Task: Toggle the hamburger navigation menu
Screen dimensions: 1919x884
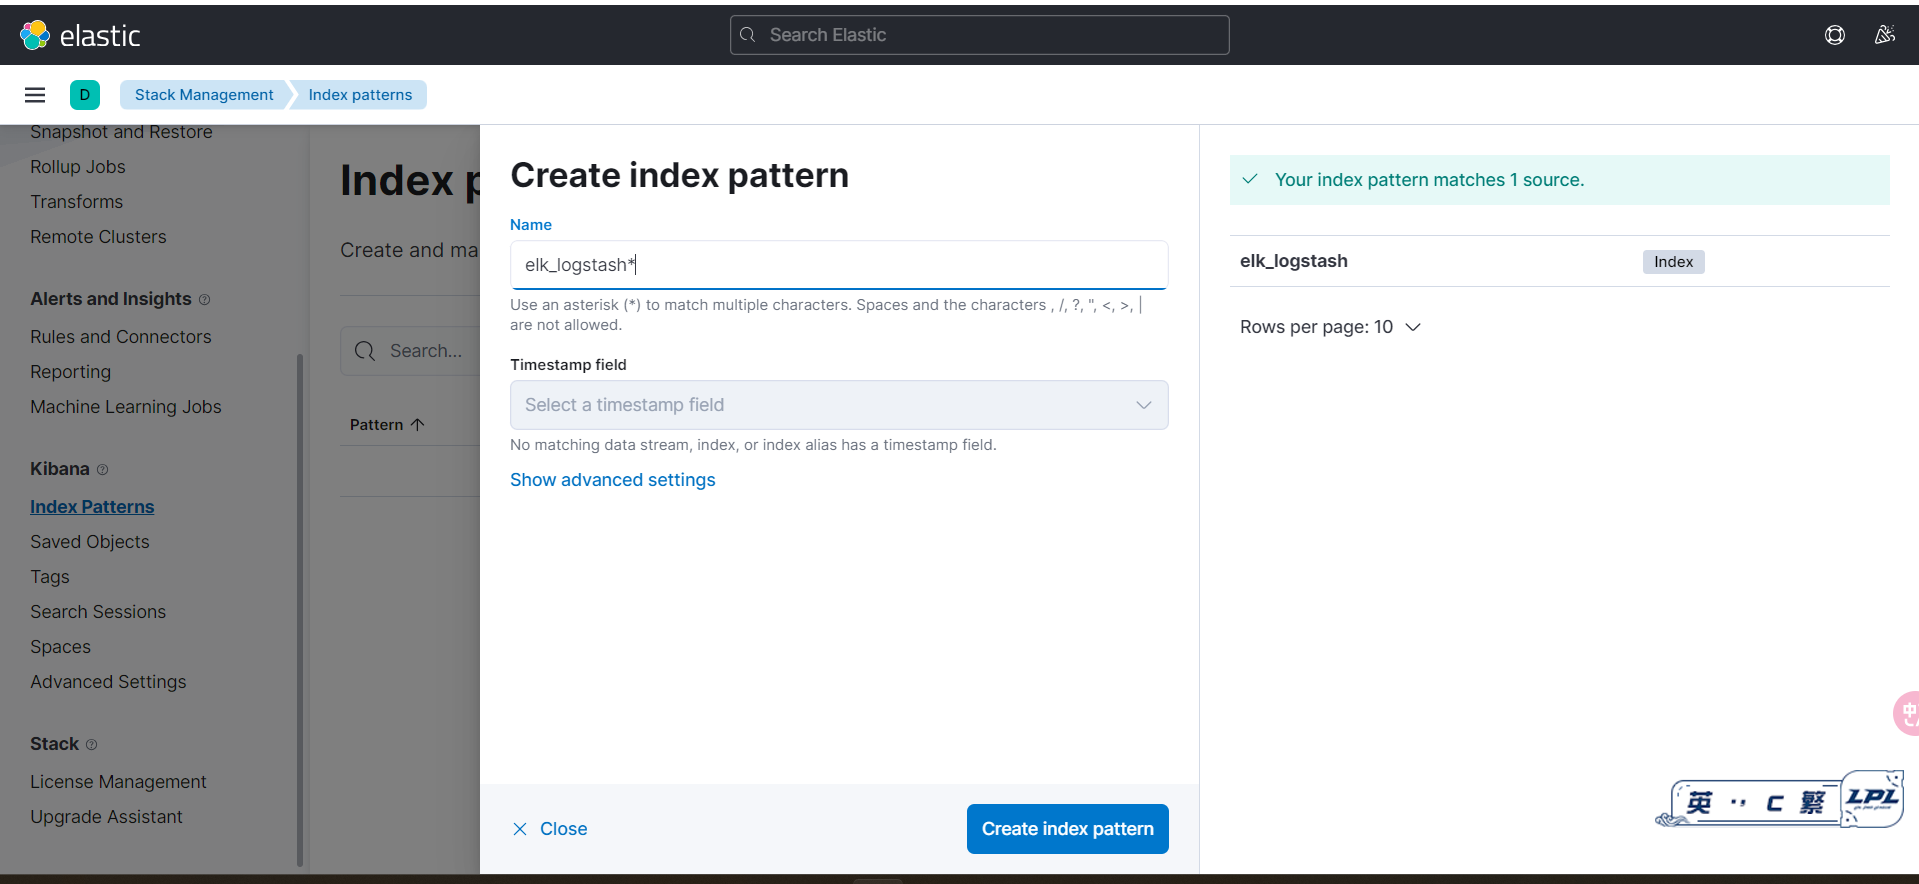Action: tap(35, 95)
